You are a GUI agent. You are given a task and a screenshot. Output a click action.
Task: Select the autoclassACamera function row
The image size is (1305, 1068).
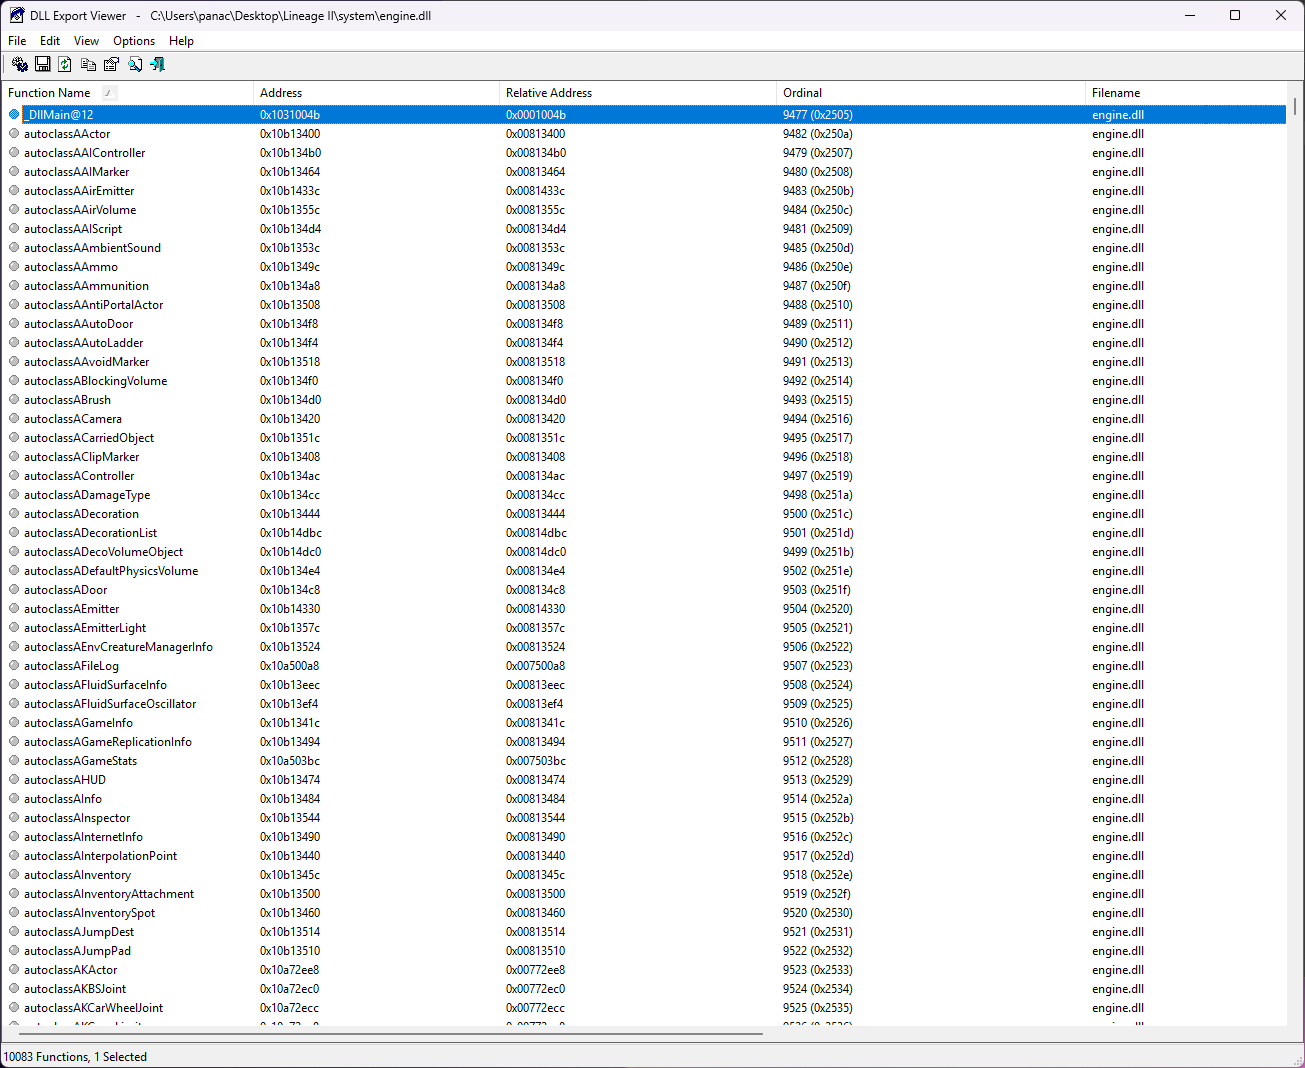(73, 419)
